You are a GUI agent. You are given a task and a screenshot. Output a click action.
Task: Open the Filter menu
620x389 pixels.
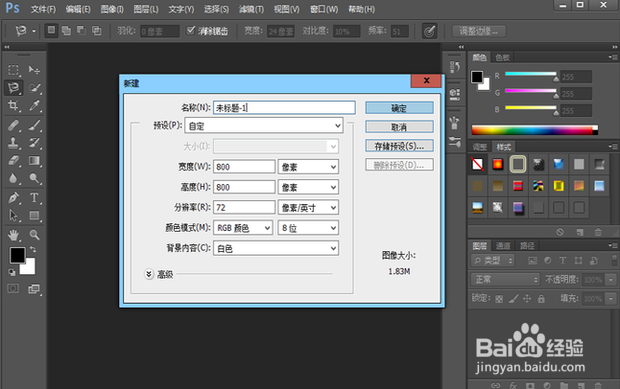tap(251, 9)
